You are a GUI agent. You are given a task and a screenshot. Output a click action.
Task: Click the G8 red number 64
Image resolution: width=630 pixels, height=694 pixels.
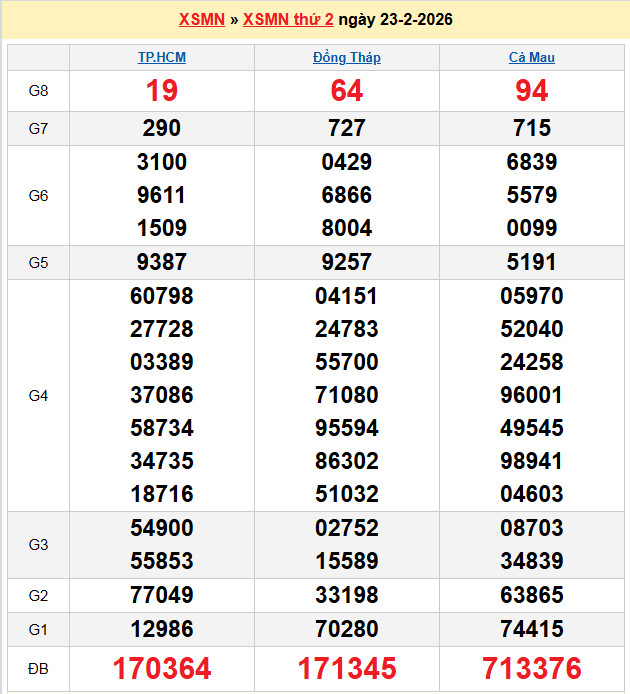click(x=347, y=91)
